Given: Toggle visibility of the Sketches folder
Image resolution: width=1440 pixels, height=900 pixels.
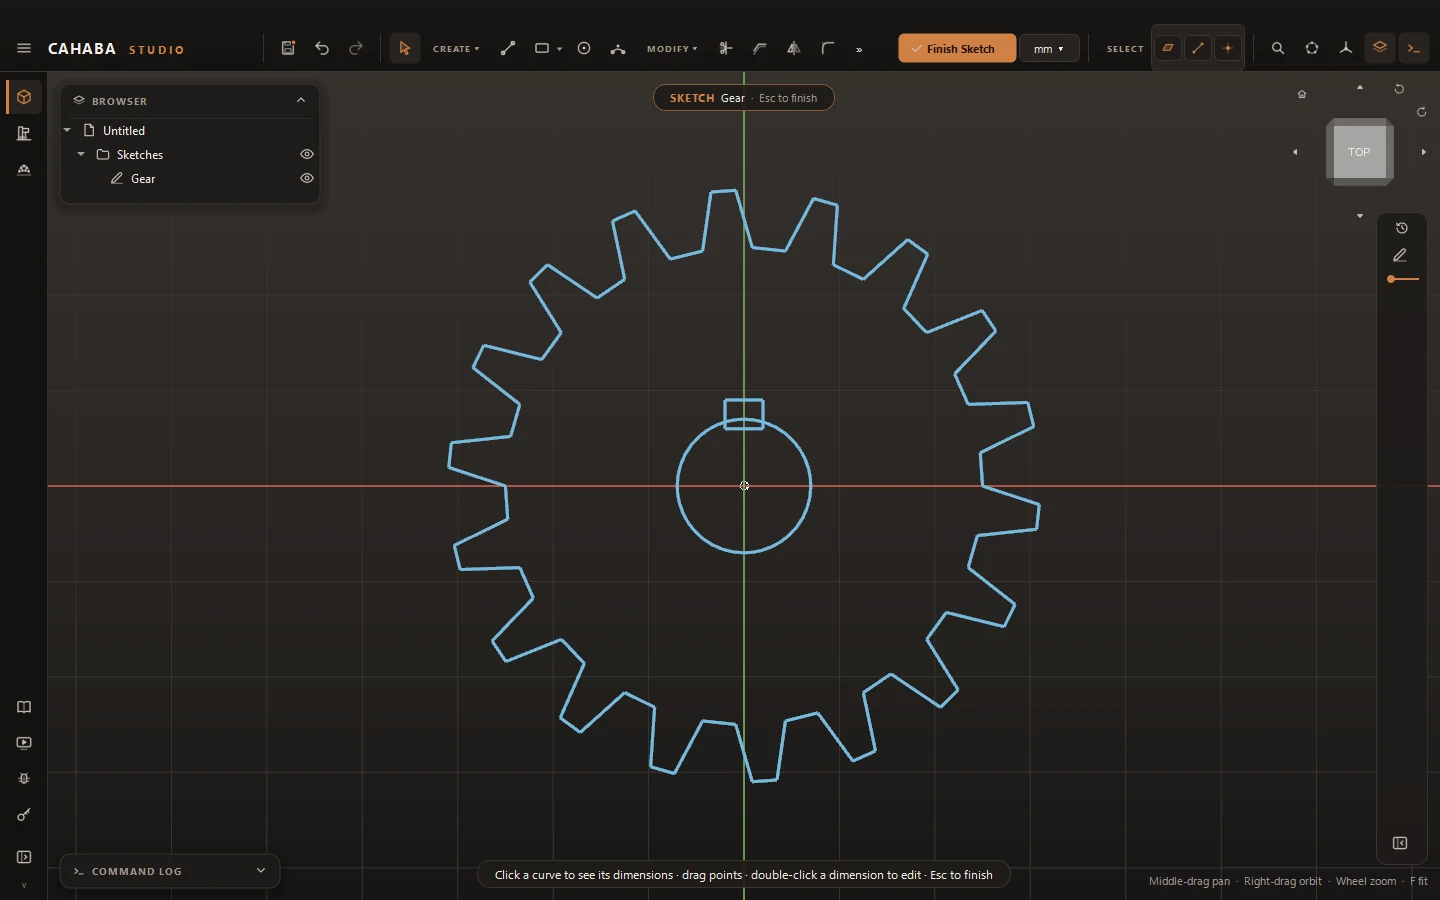Looking at the screenshot, I should click(307, 154).
